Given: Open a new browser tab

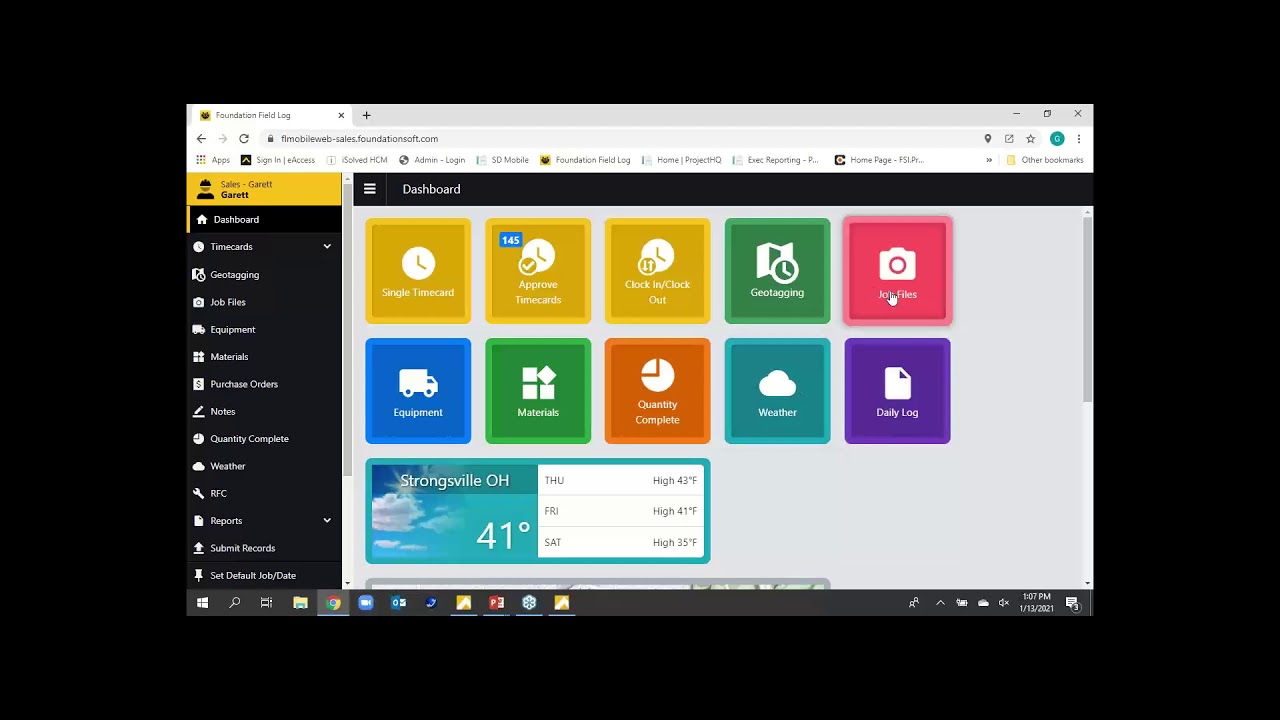Looking at the screenshot, I should click(366, 115).
